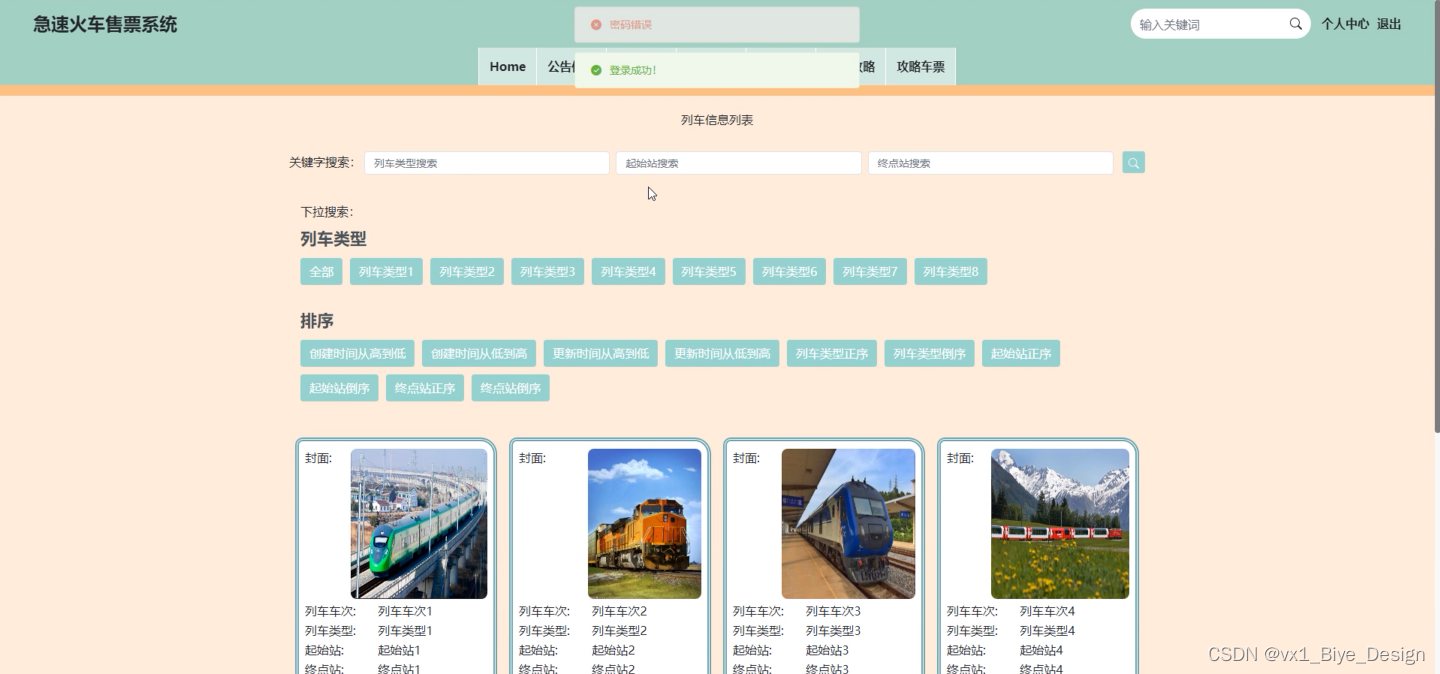Viewport: 1440px width, 674px height.
Task: Select the 全部 train type filter
Action: pos(321,272)
